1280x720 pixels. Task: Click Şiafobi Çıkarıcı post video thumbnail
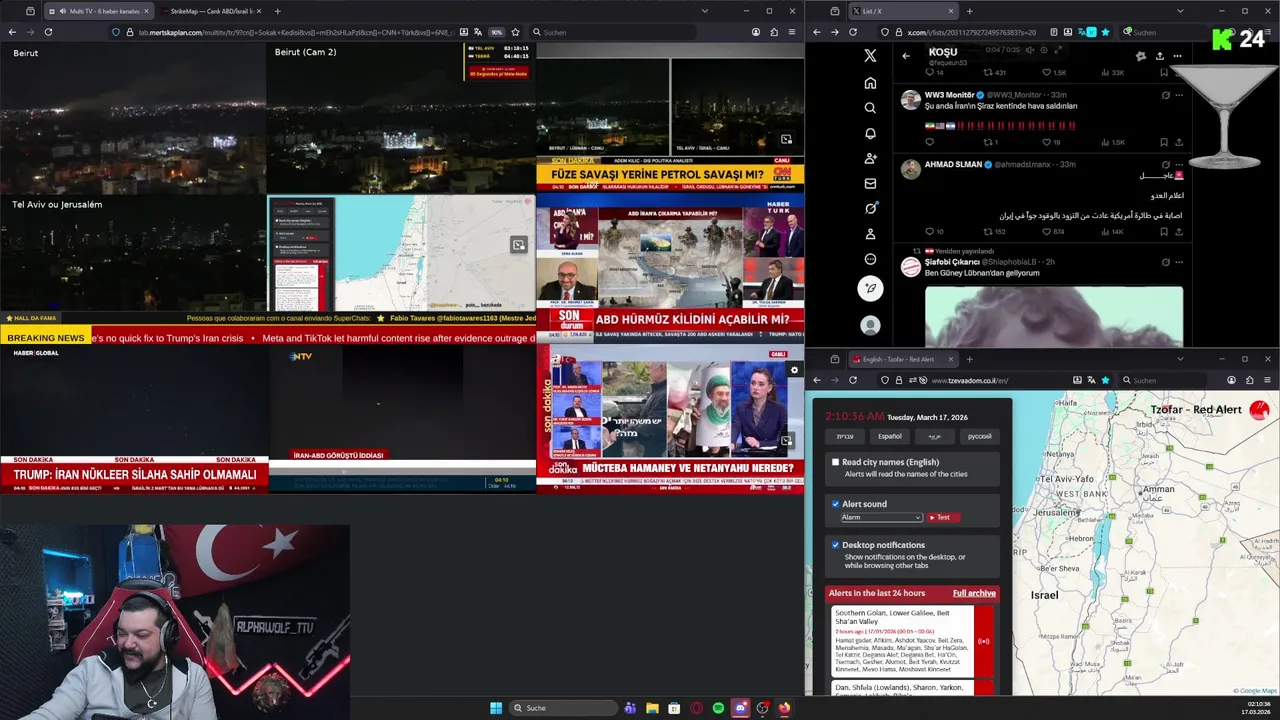[1054, 316]
